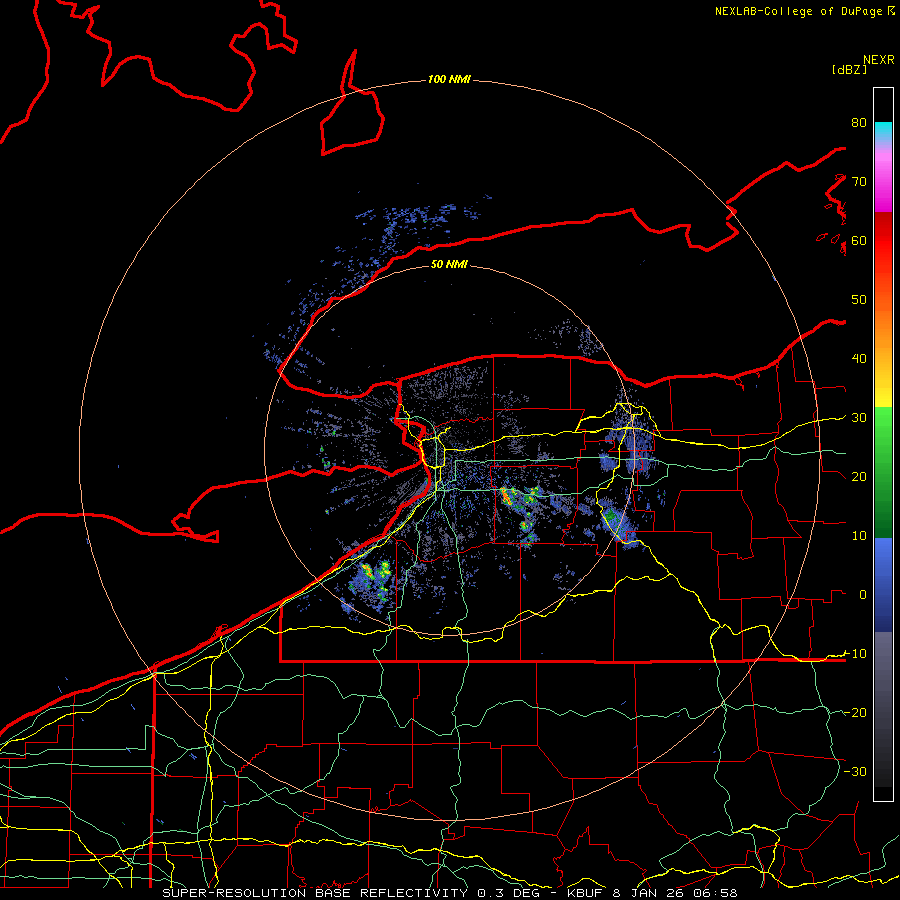Click the KBUF 8 JAN 26 06:58 timestamp
This screenshot has width=900, height=900.
(x=652, y=893)
